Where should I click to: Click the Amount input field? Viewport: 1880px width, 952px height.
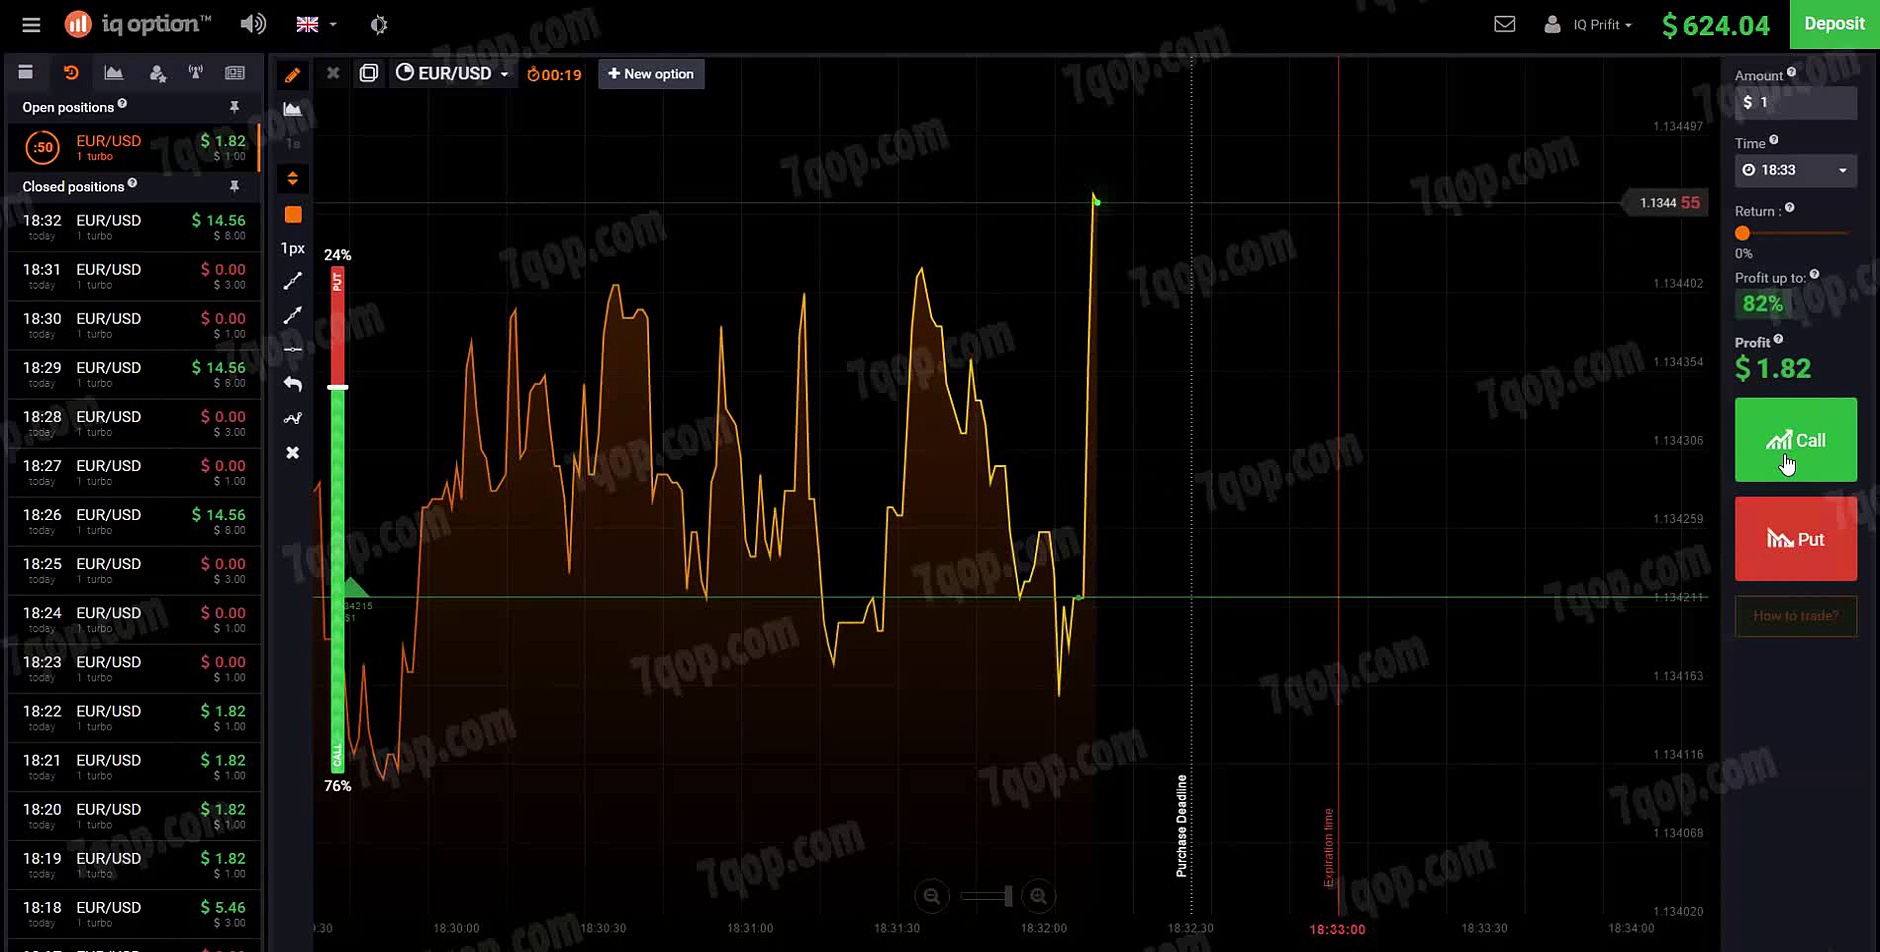click(1796, 102)
